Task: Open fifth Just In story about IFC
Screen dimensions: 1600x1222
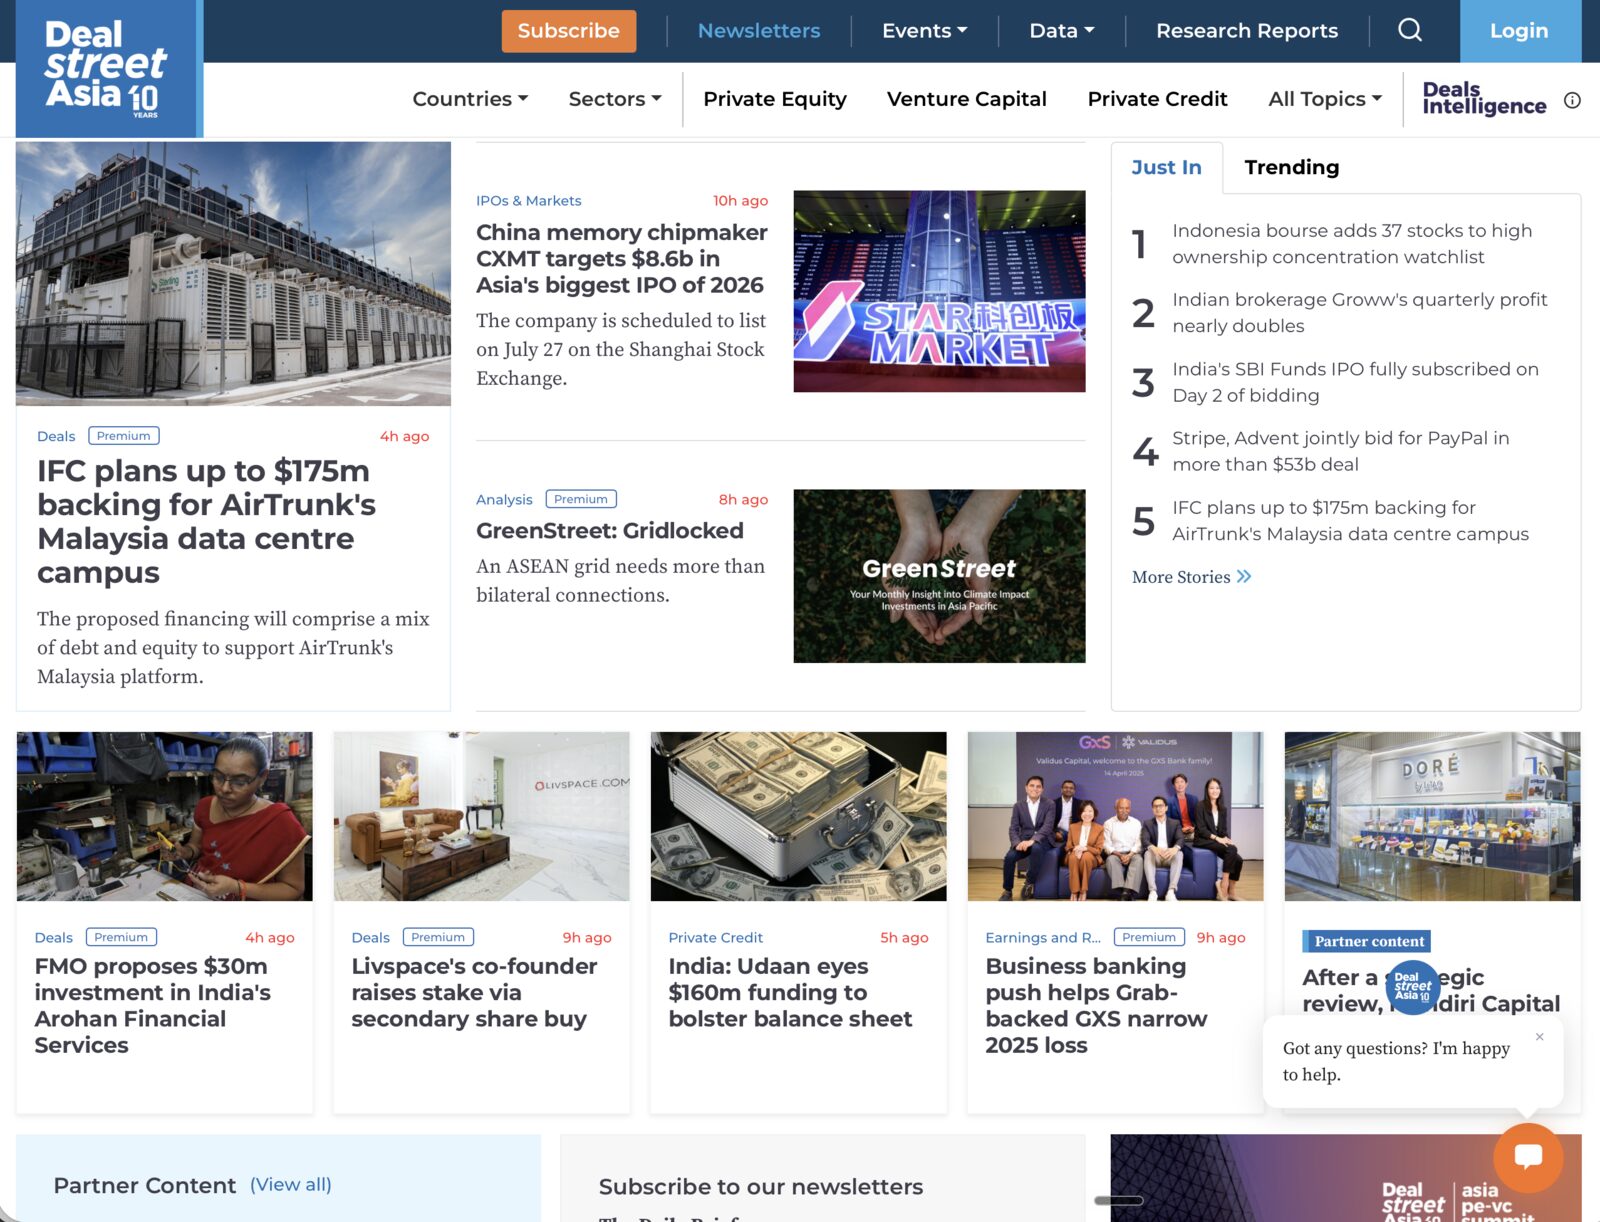Action: click(1350, 520)
